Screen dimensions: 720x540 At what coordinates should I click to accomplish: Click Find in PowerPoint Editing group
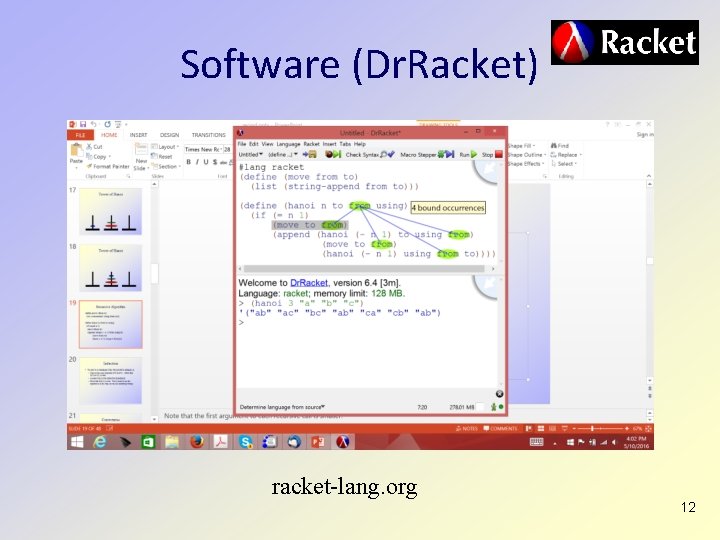click(x=560, y=146)
